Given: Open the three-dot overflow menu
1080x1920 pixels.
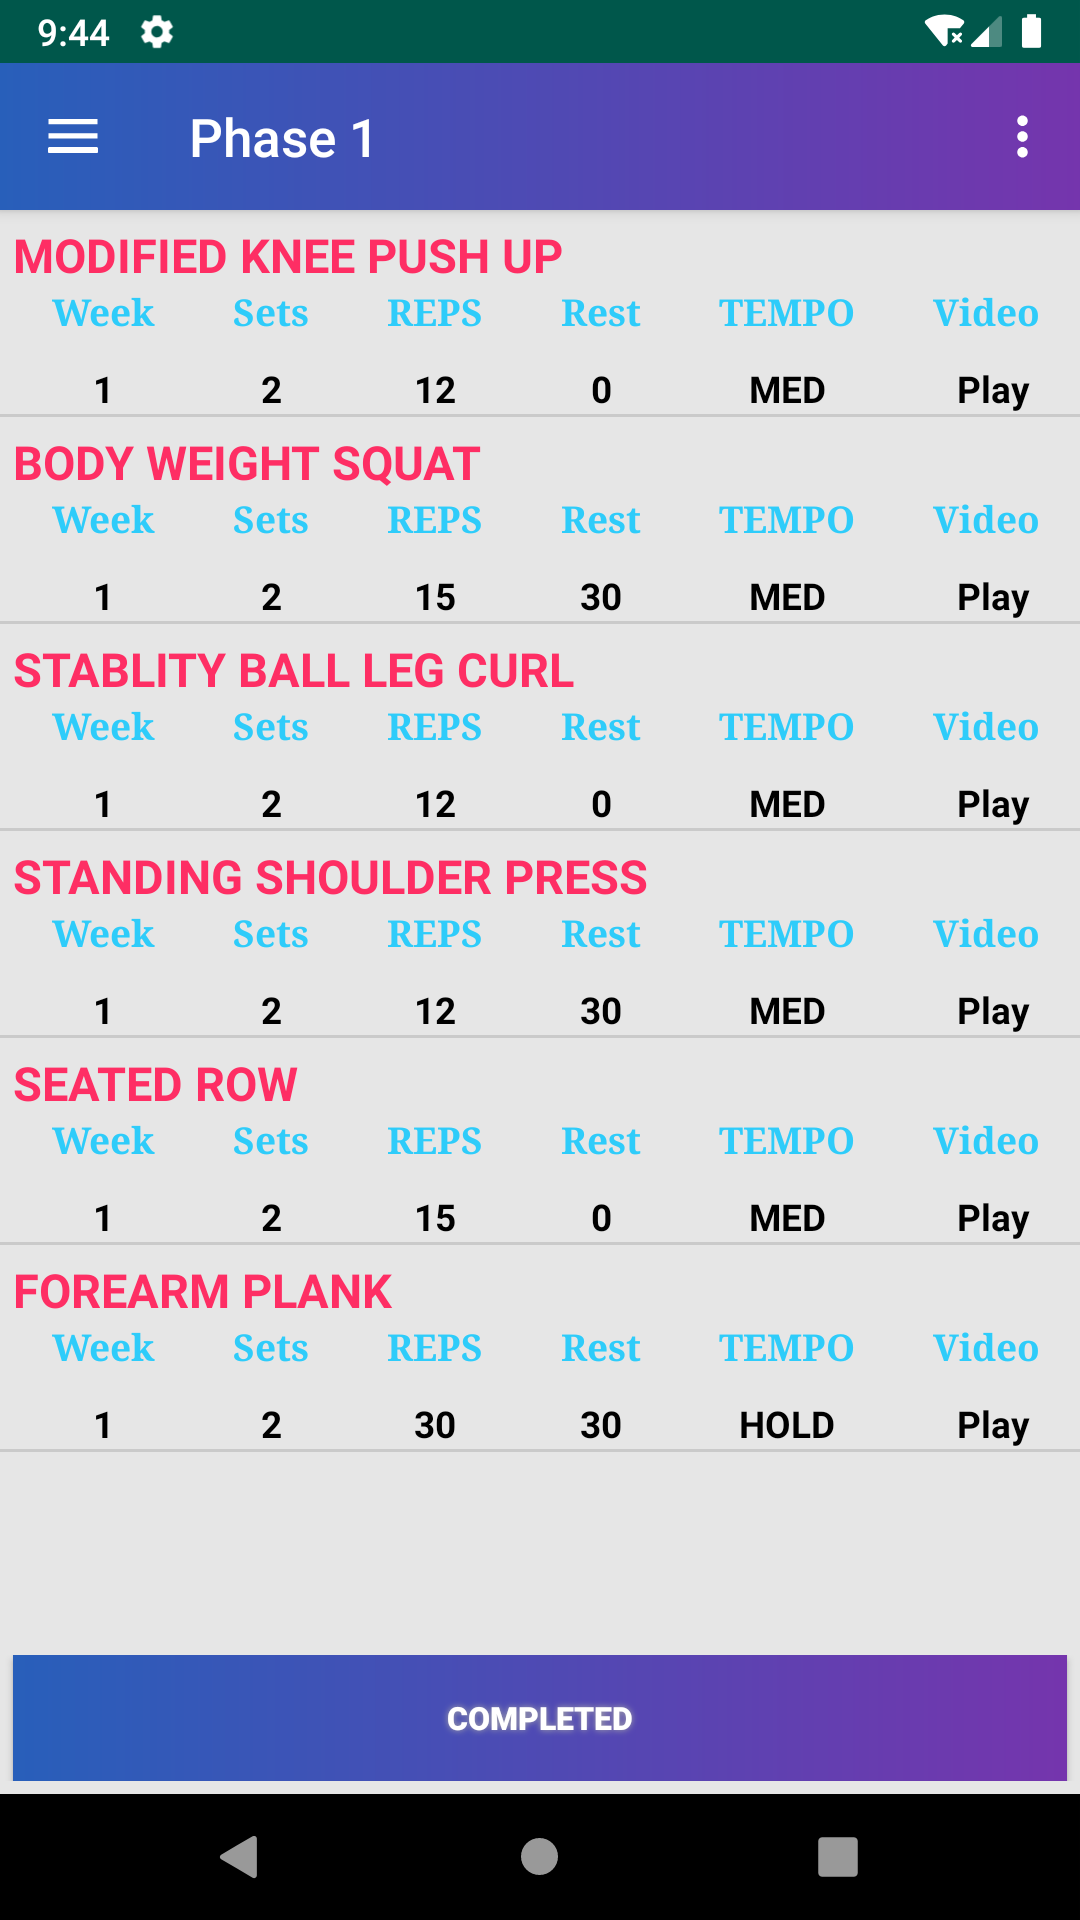Looking at the screenshot, I should [x=1022, y=137].
